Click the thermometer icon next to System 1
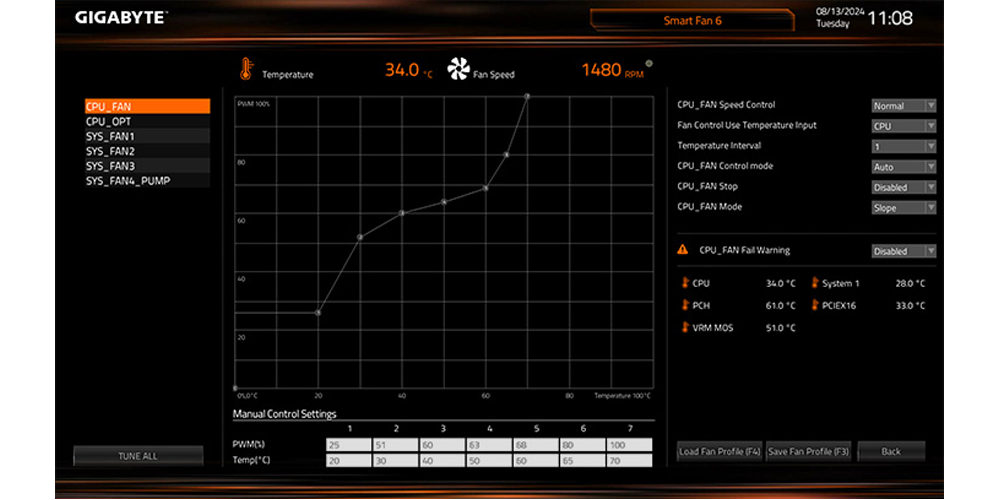This screenshot has height=500, width=1000. (815, 283)
